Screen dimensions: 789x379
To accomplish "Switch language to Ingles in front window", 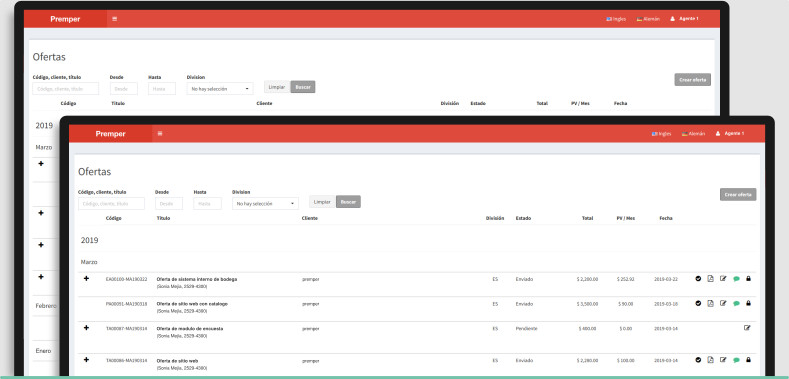I will click(x=661, y=134).
